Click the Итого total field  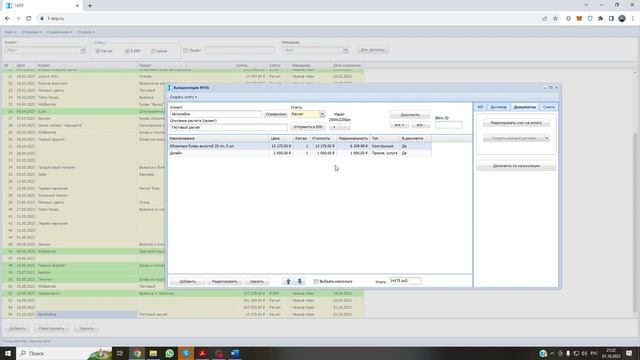[404, 281]
